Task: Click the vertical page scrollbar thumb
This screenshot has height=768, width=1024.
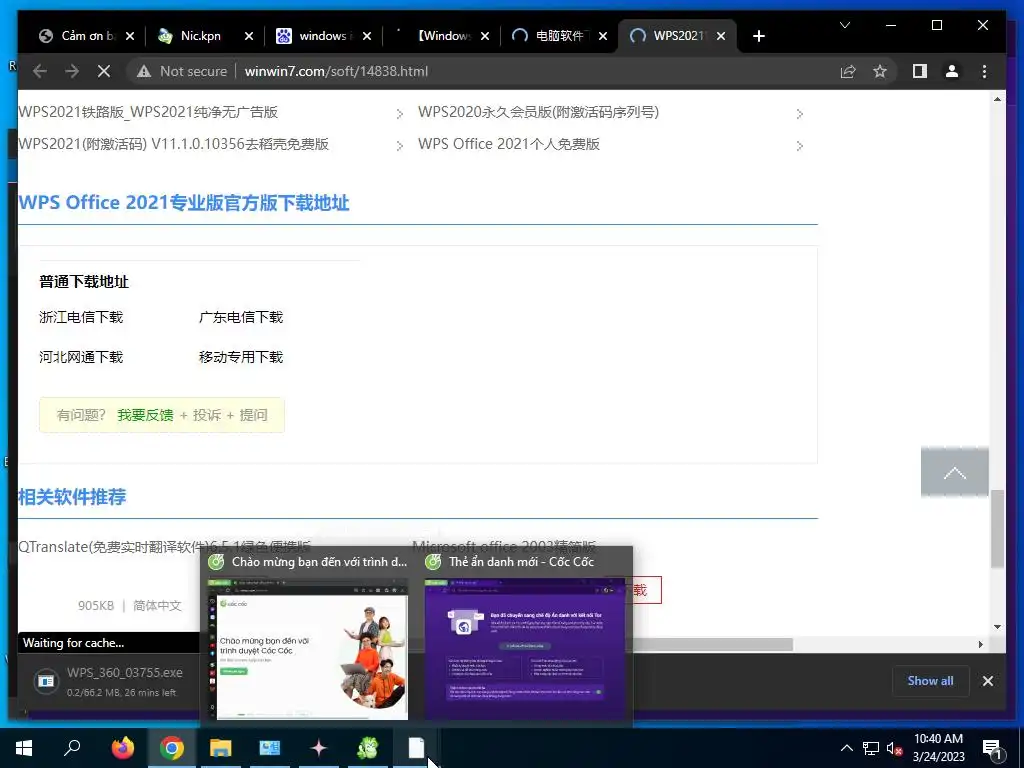Action: (997, 528)
